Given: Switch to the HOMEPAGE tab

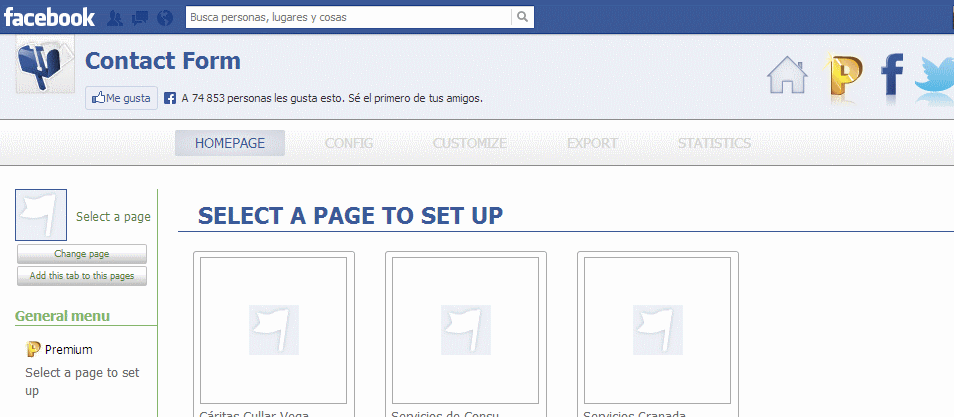Looking at the screenshot, I should tap(230, 143).
